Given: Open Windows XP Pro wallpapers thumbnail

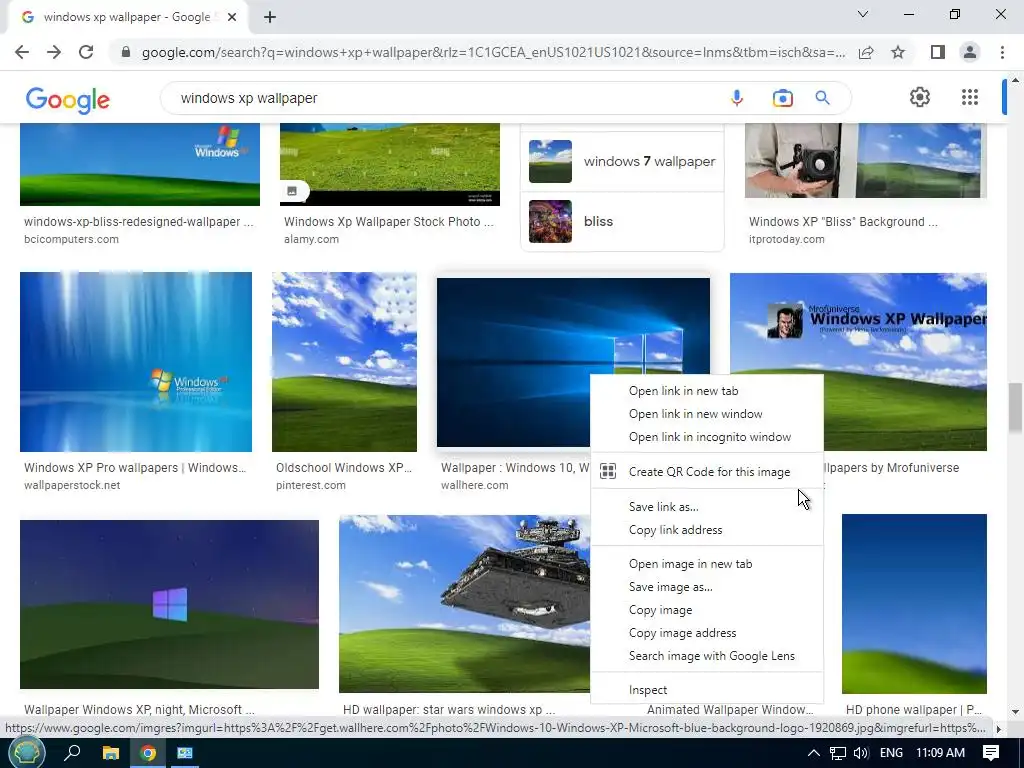Looking at the screenshot, I should tap(136, 362).
